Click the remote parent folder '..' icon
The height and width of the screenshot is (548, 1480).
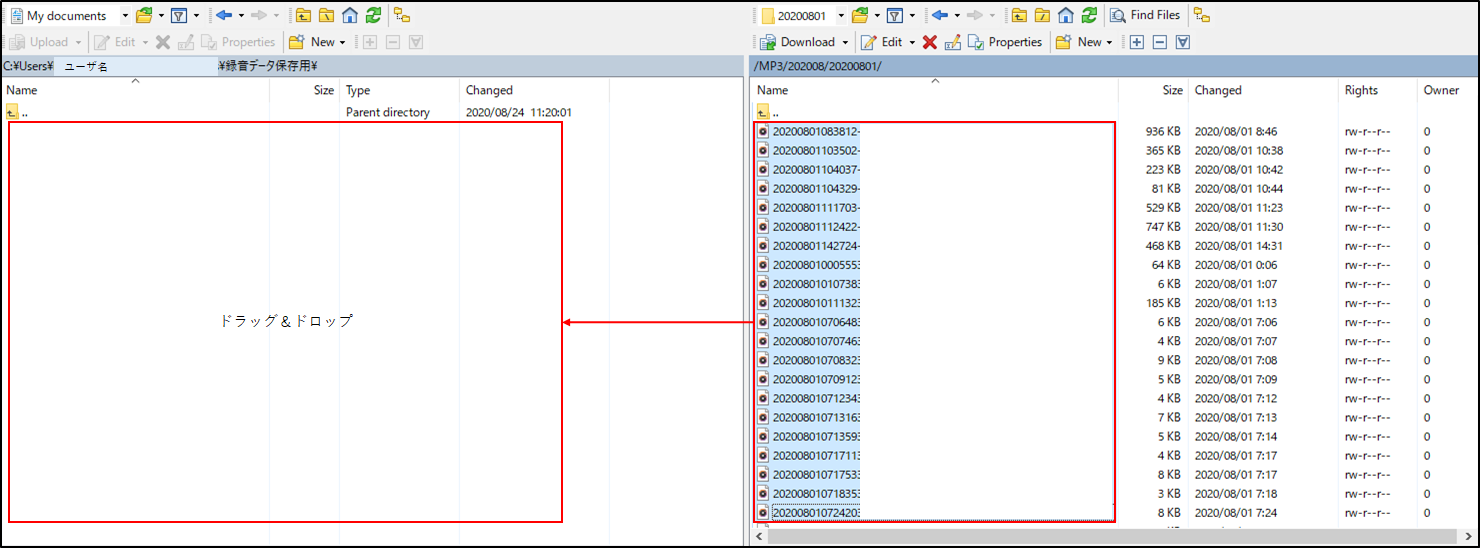[763, 112]
